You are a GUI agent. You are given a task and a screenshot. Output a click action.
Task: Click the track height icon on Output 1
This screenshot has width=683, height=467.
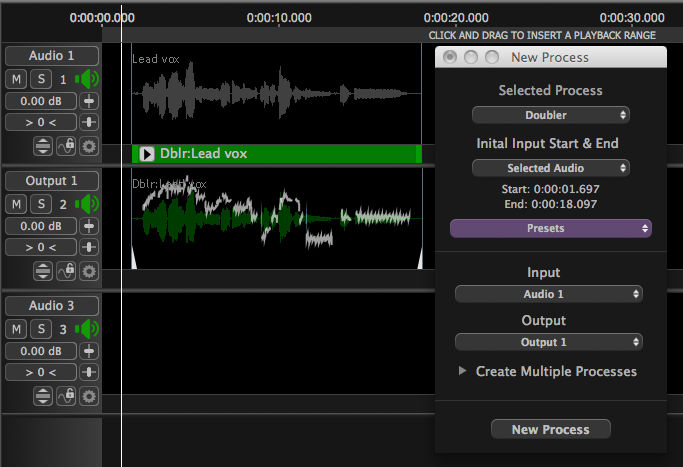click(43, 271)
